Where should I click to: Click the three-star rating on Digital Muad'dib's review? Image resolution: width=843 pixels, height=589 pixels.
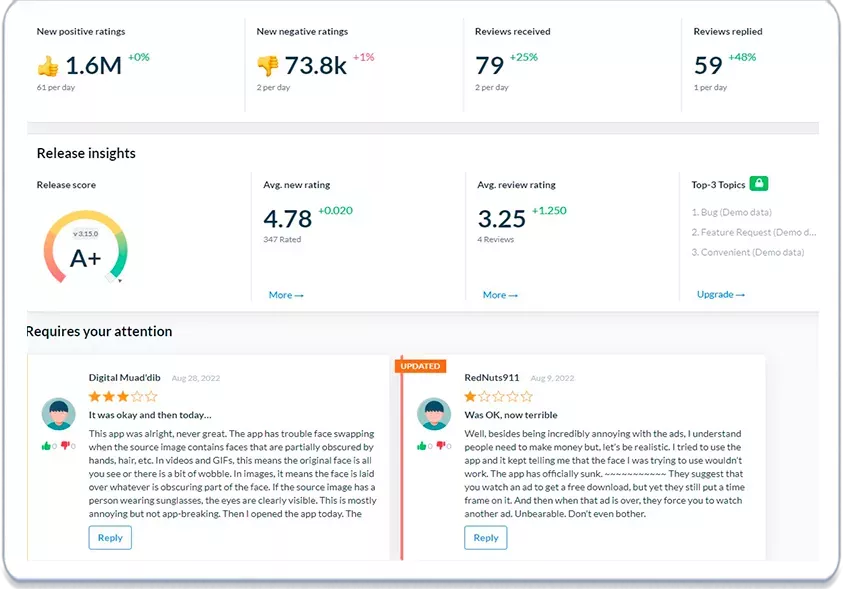123,397
